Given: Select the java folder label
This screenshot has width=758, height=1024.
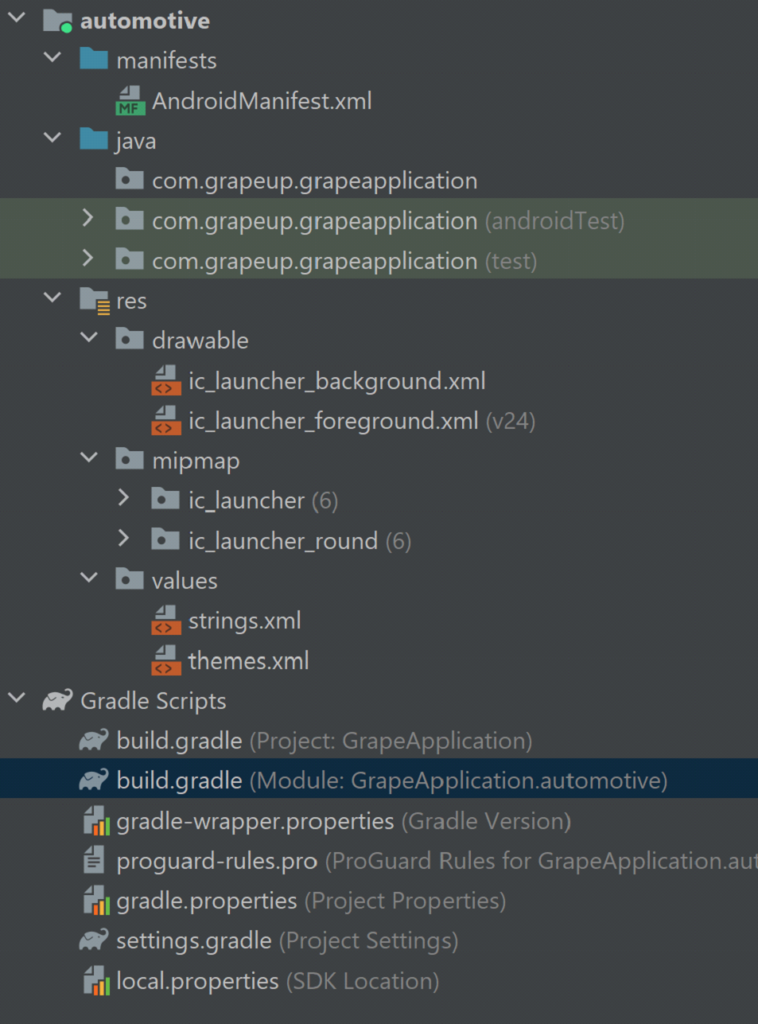Looking at the screenshot, I should click(x=136, y=141).
